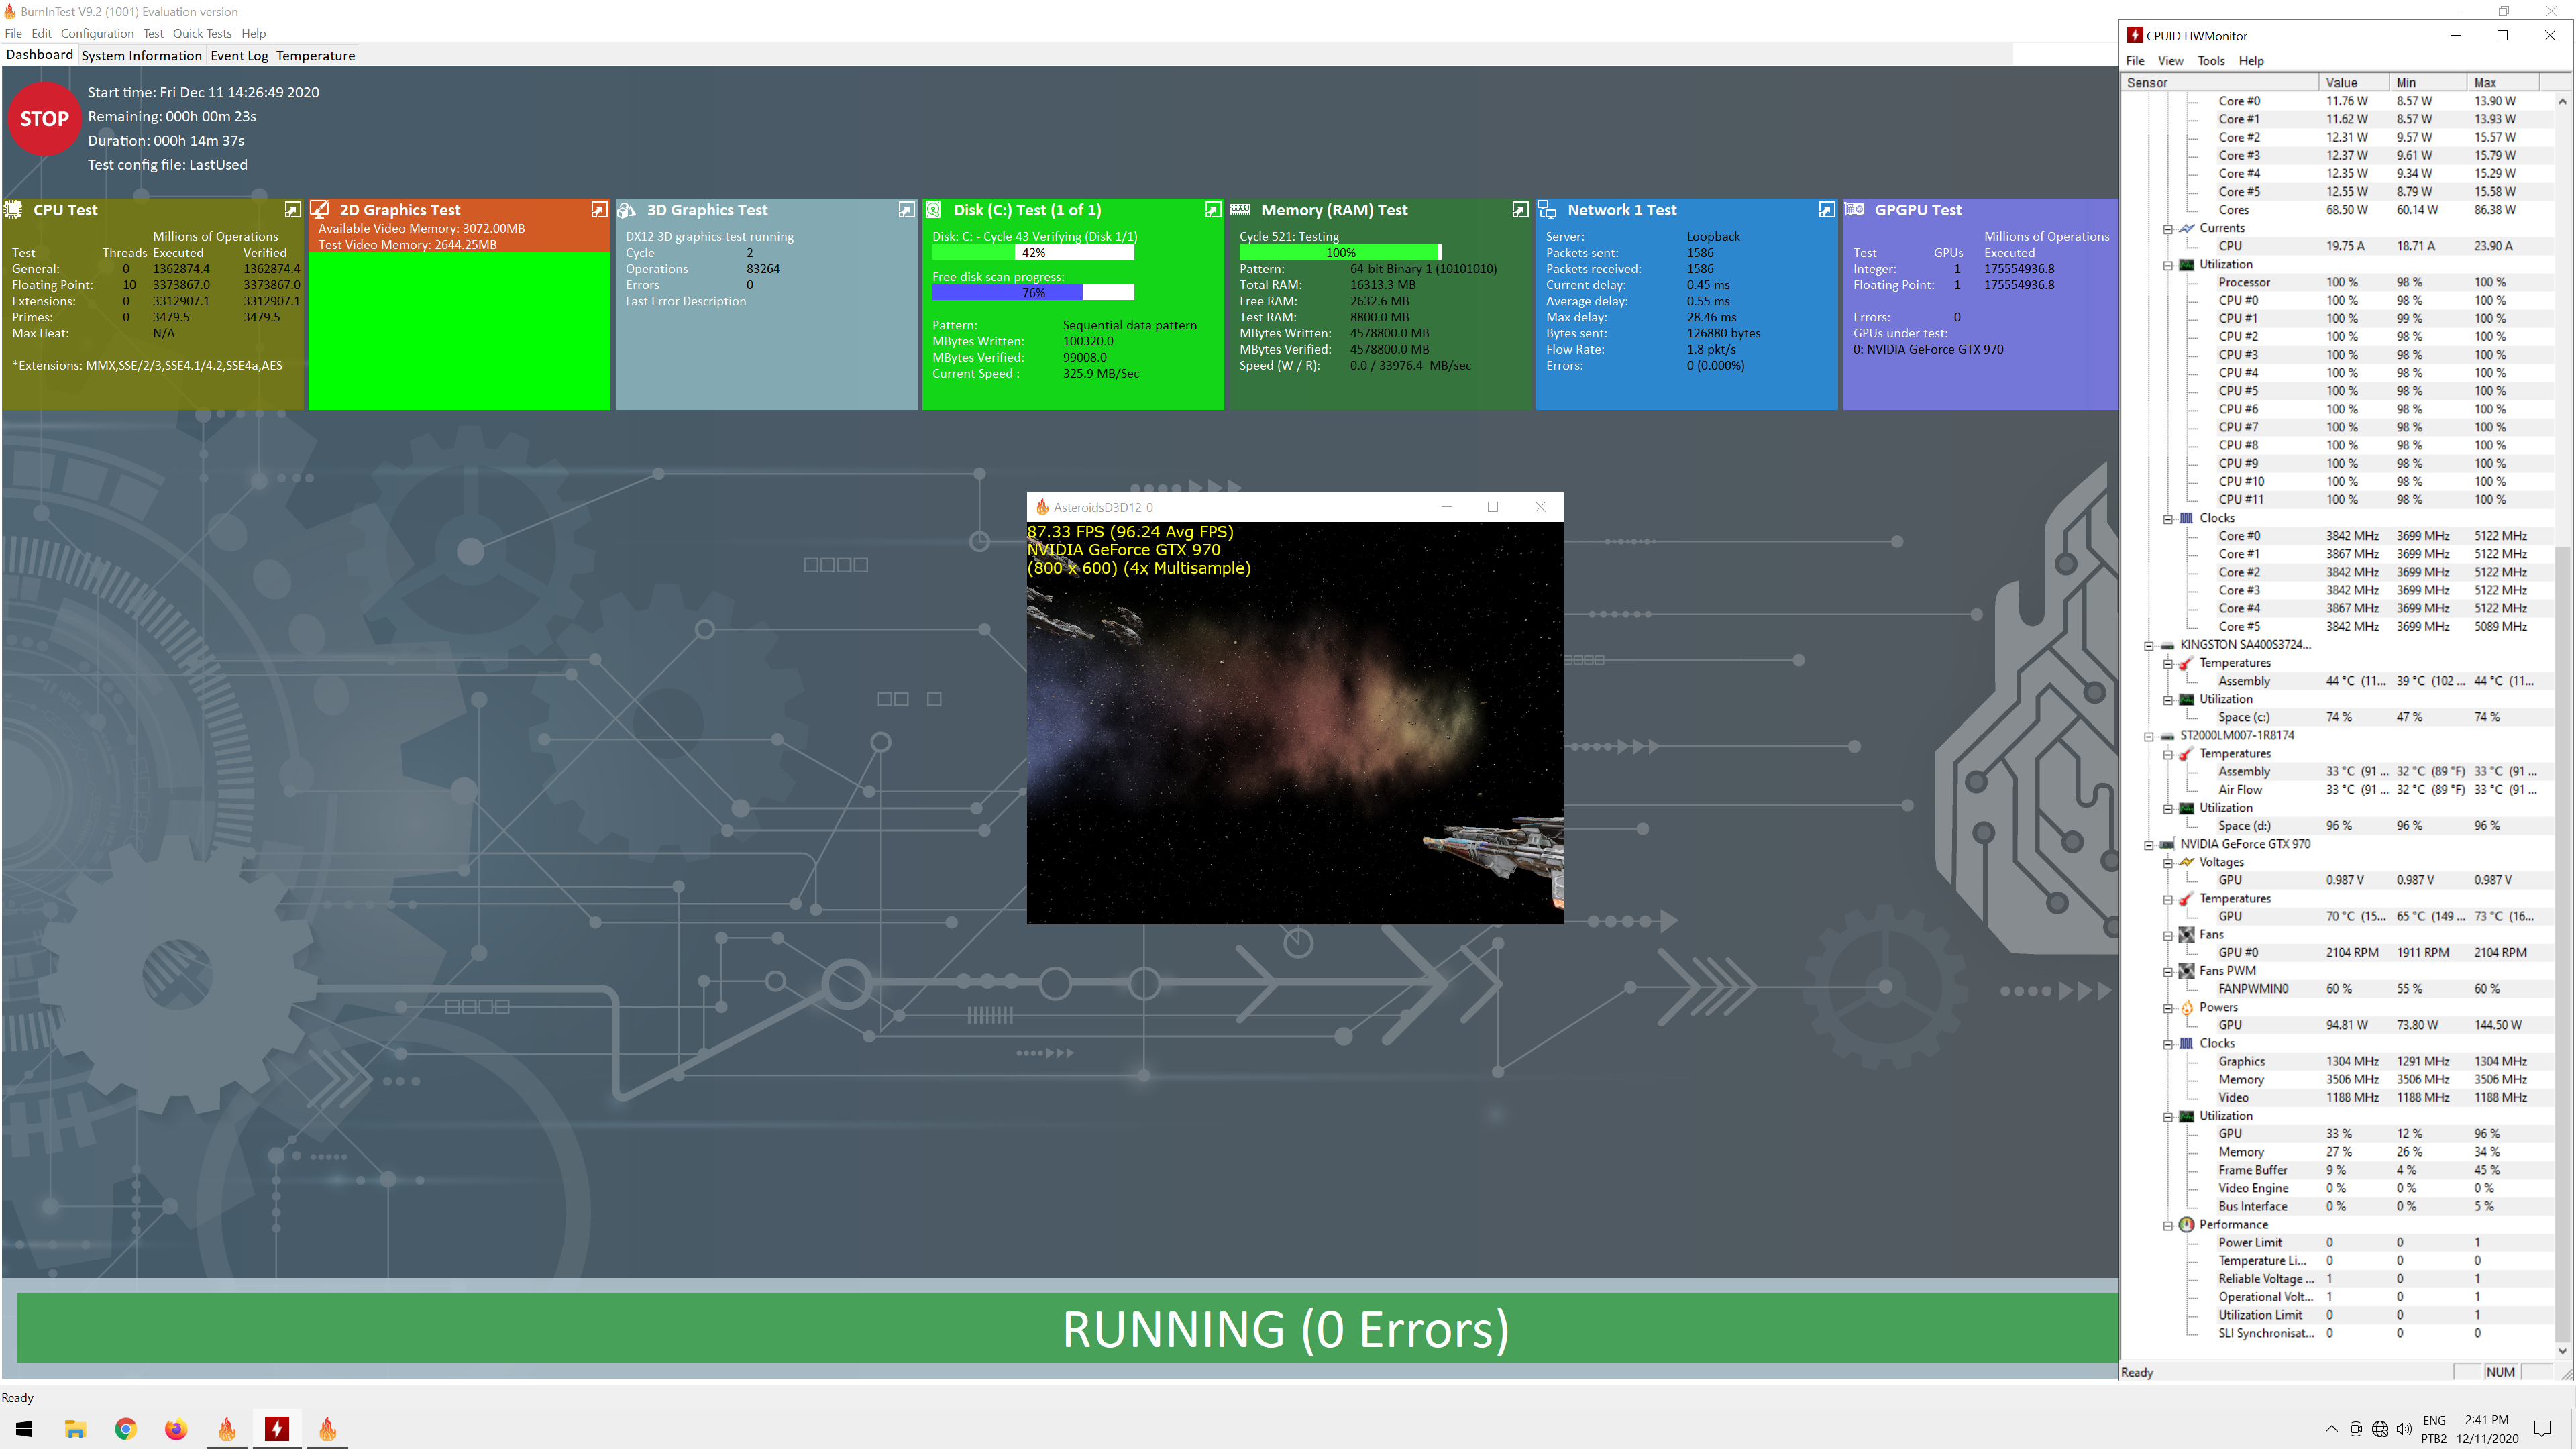Click the KINGSTON drive icon in HWMonitor
Image resolution: width=2576 pixels, height=1449 pixels.
[x=2167, y=645]
